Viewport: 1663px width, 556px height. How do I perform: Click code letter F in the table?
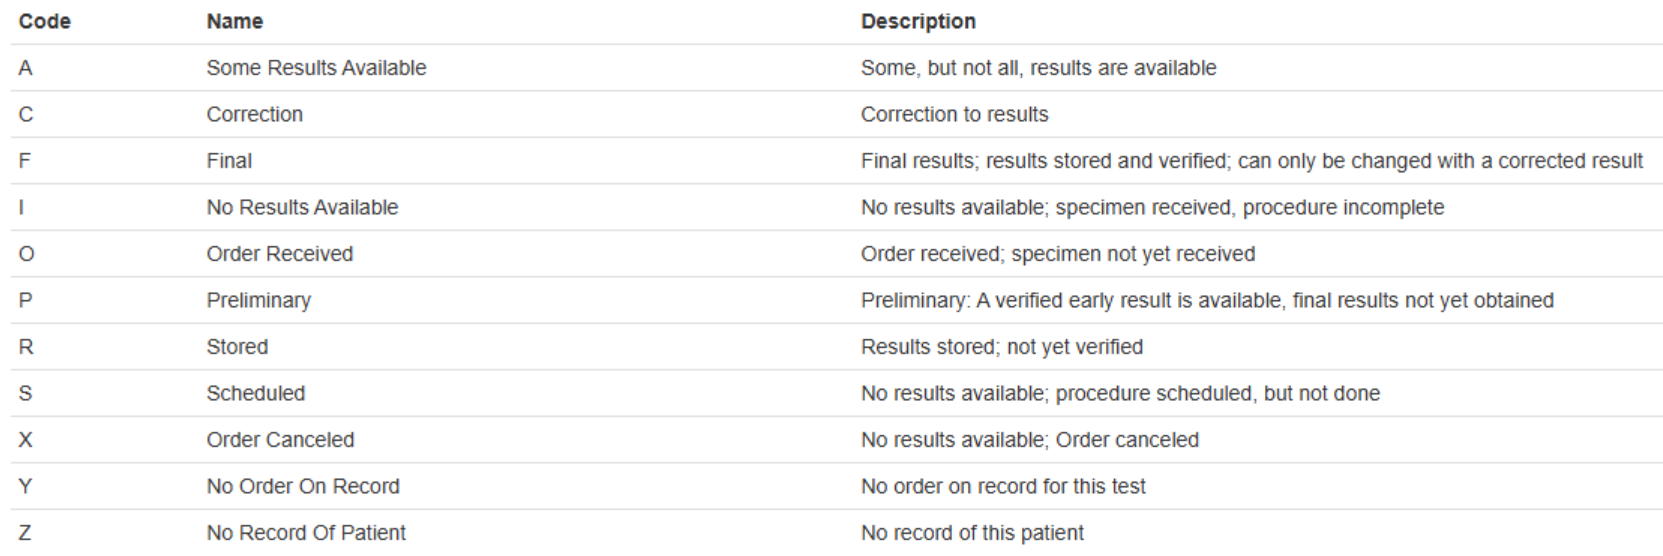click(x=24, y=161)
